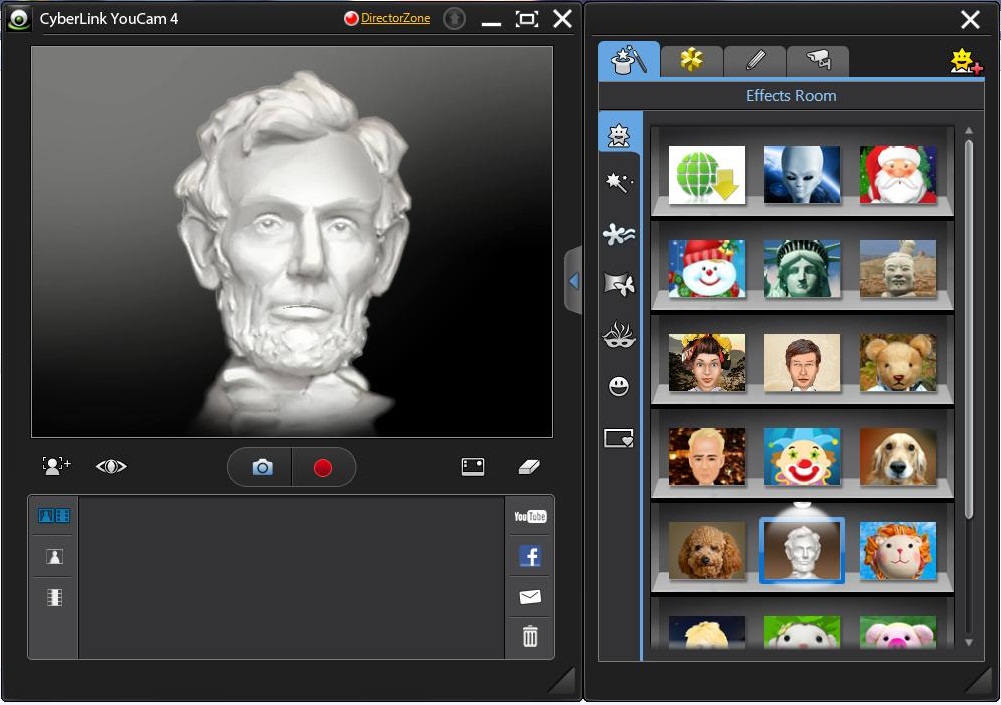Collapse effects panel with side arrow
Screen dimensions: 1001x705
[573, 280]
